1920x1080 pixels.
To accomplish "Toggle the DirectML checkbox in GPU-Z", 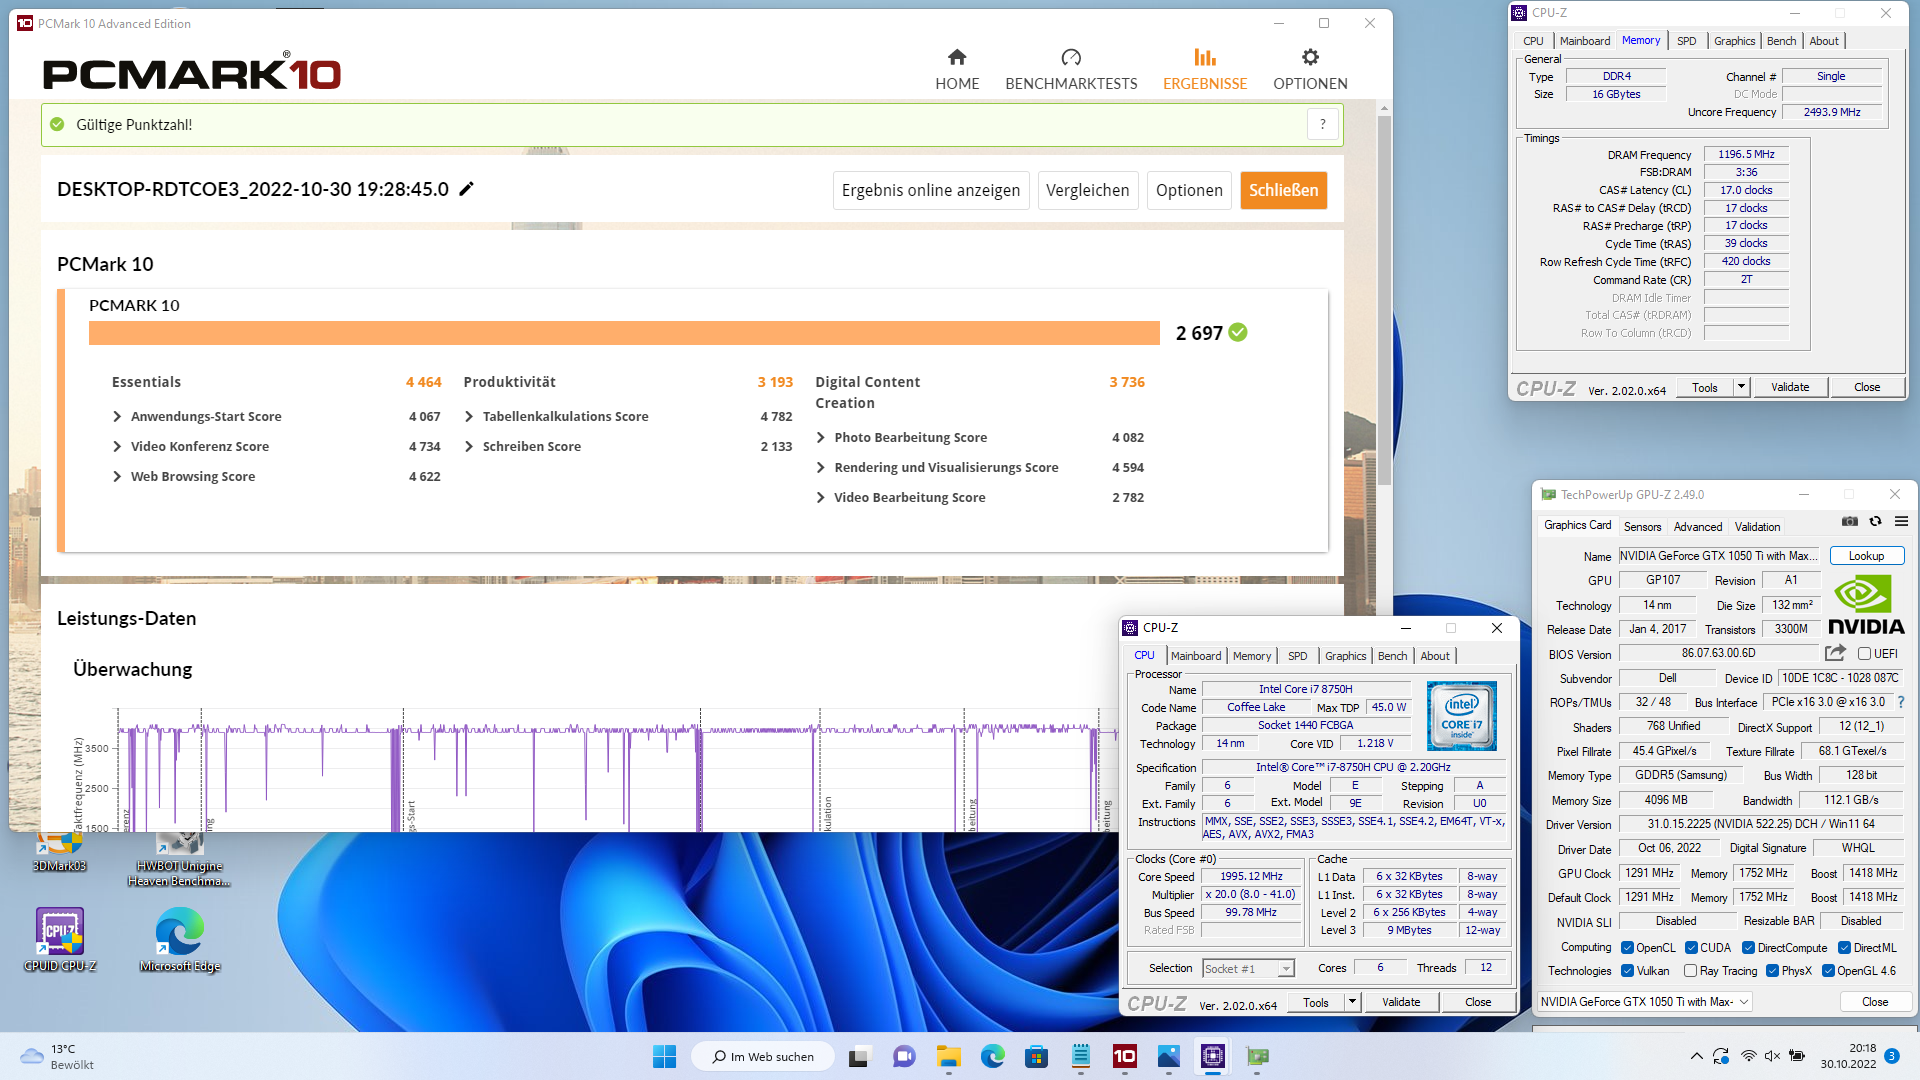I will 1844,948.
